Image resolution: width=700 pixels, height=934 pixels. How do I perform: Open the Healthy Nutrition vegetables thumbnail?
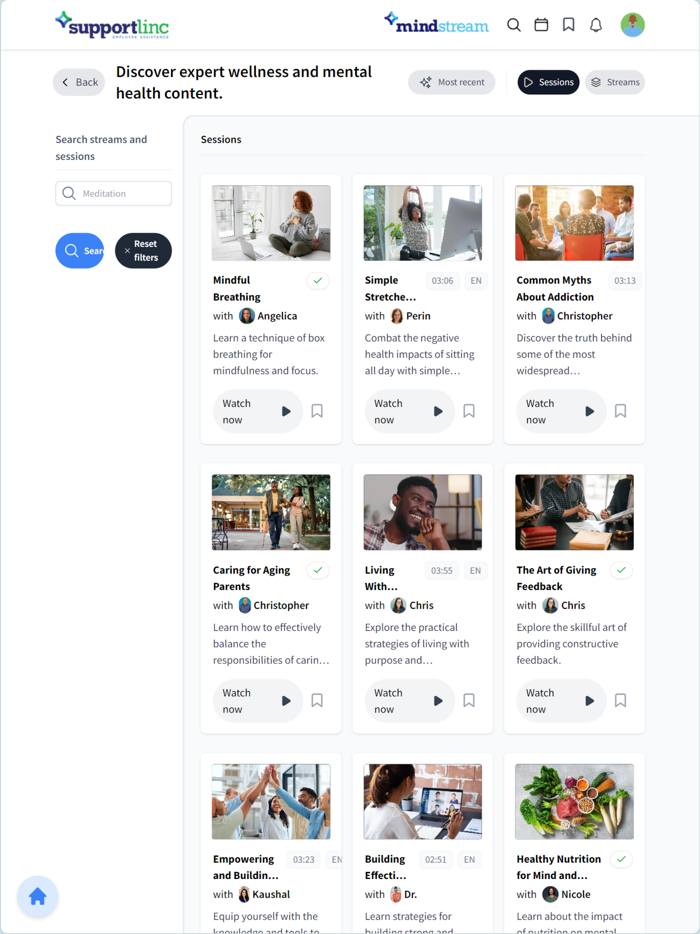[x=574, y=802]
